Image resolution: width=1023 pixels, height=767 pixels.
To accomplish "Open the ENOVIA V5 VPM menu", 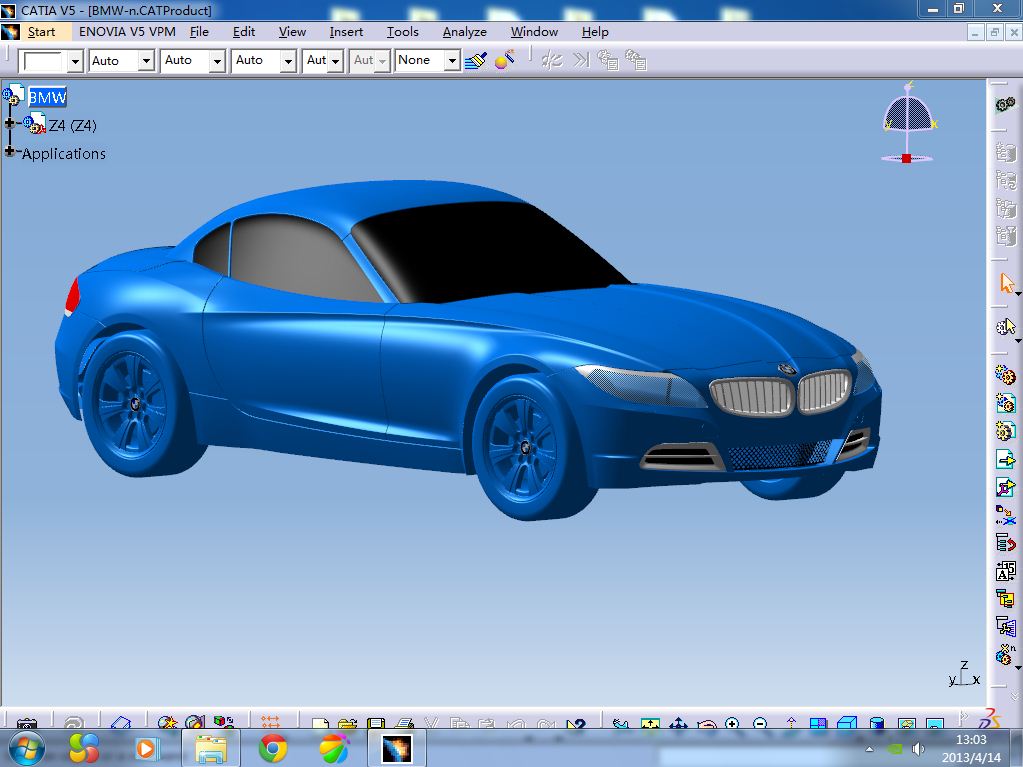I will point(127,32).
